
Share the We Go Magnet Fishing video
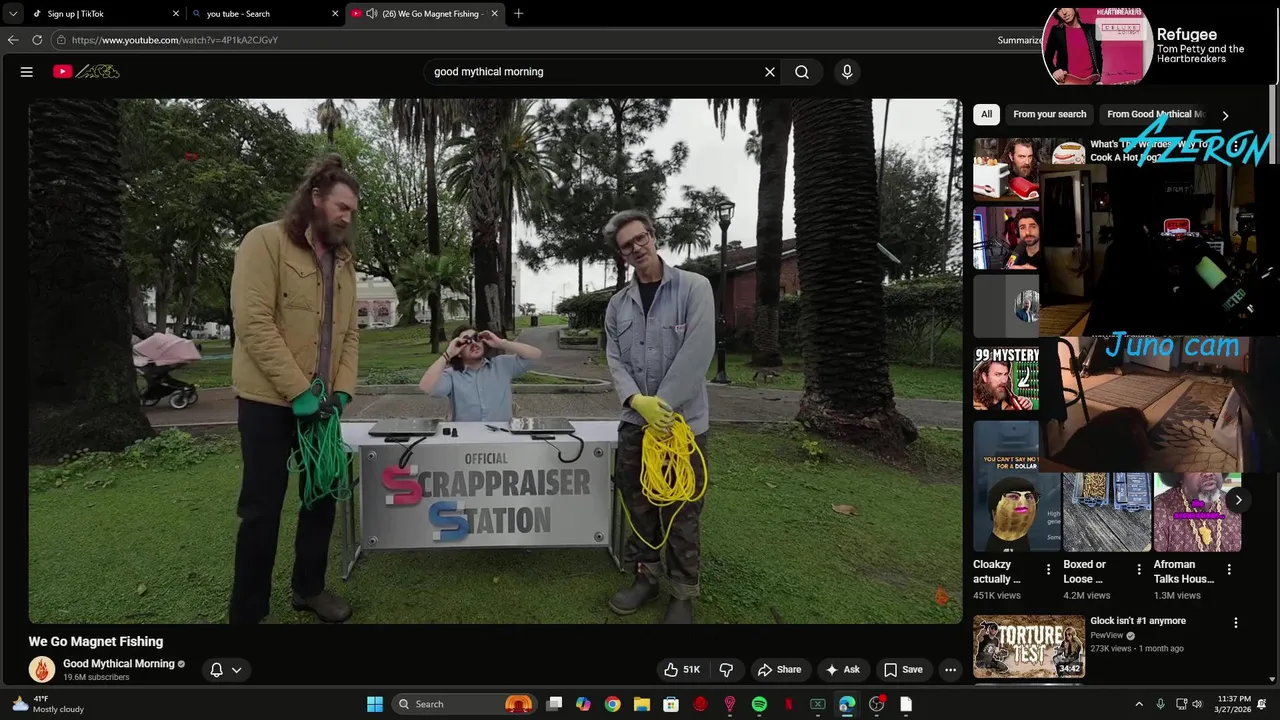click(x=779, y=670)
